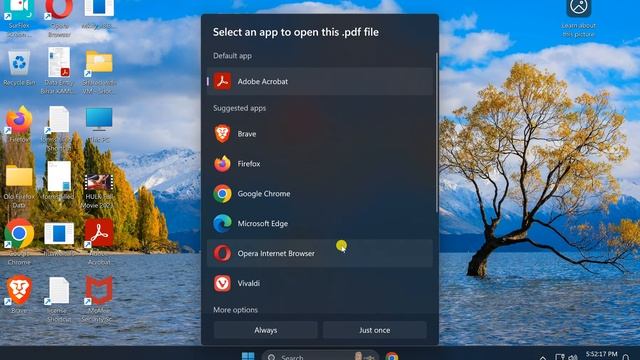
Task: Select Google Chrome to open the PDF
Action: 320,193
